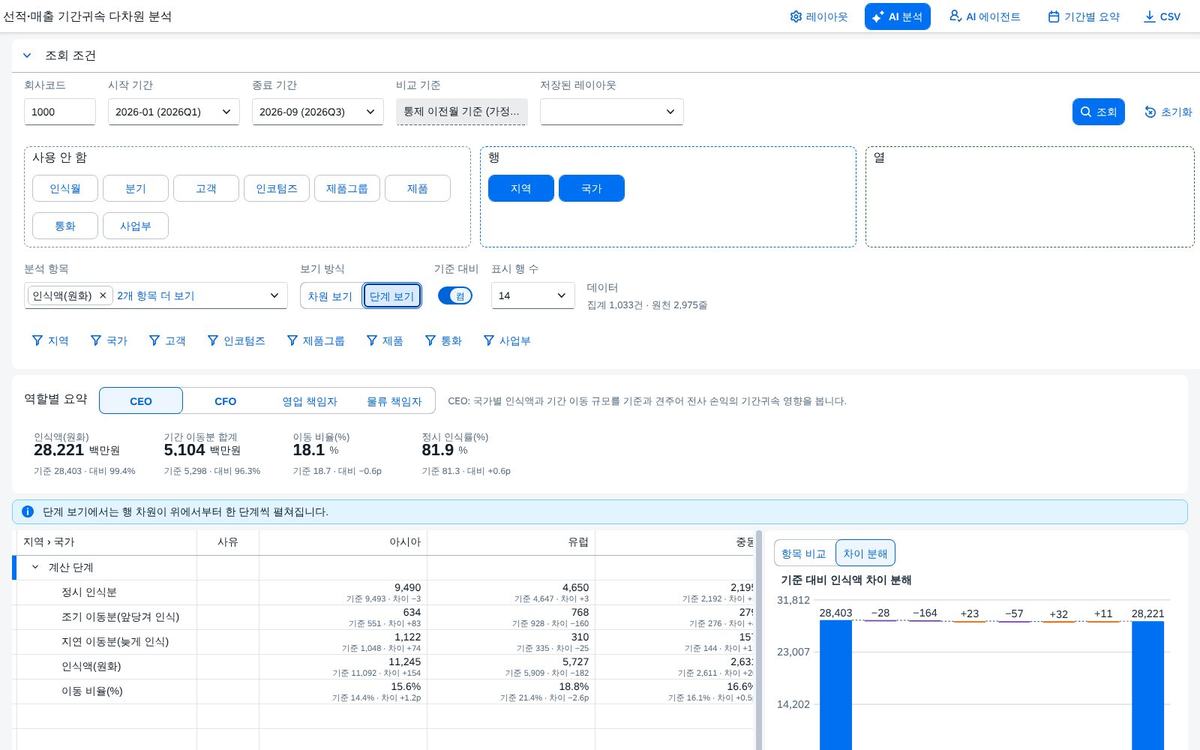The width and height of the screenshot is (1200, 750).
Task: Open the 인코텀즈 filter
Action: (x=237, y=341)
